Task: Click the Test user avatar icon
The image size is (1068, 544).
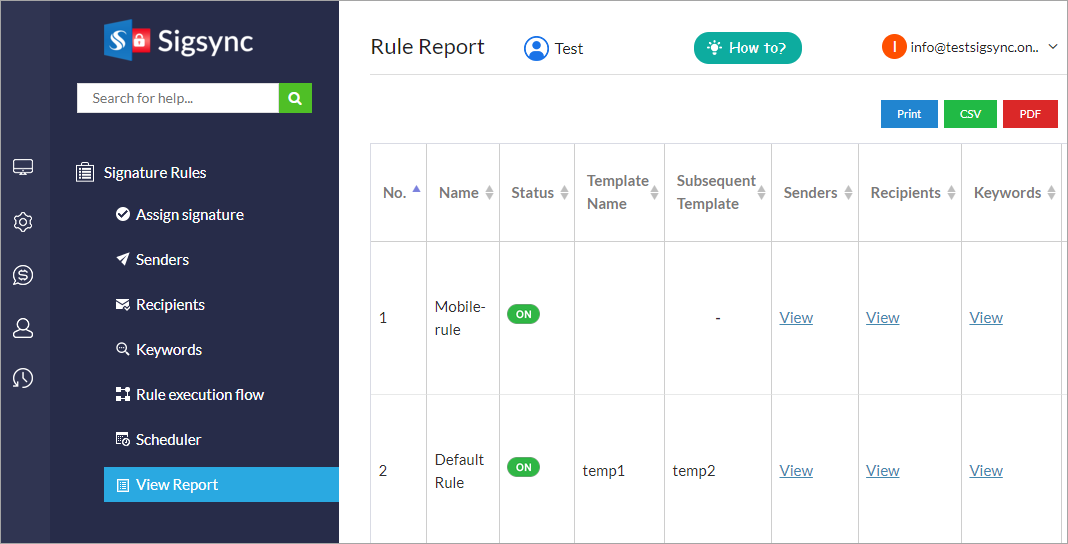Action: (536, 48)
